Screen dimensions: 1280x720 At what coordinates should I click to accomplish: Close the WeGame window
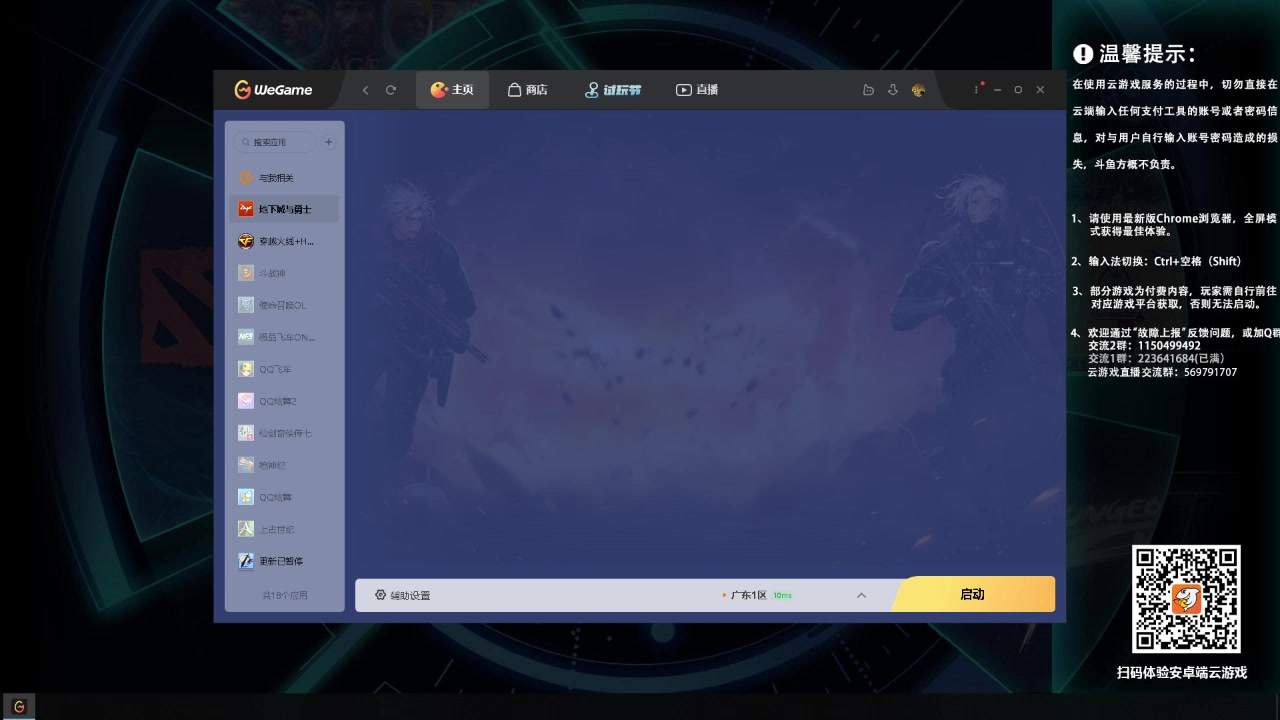1040,90
